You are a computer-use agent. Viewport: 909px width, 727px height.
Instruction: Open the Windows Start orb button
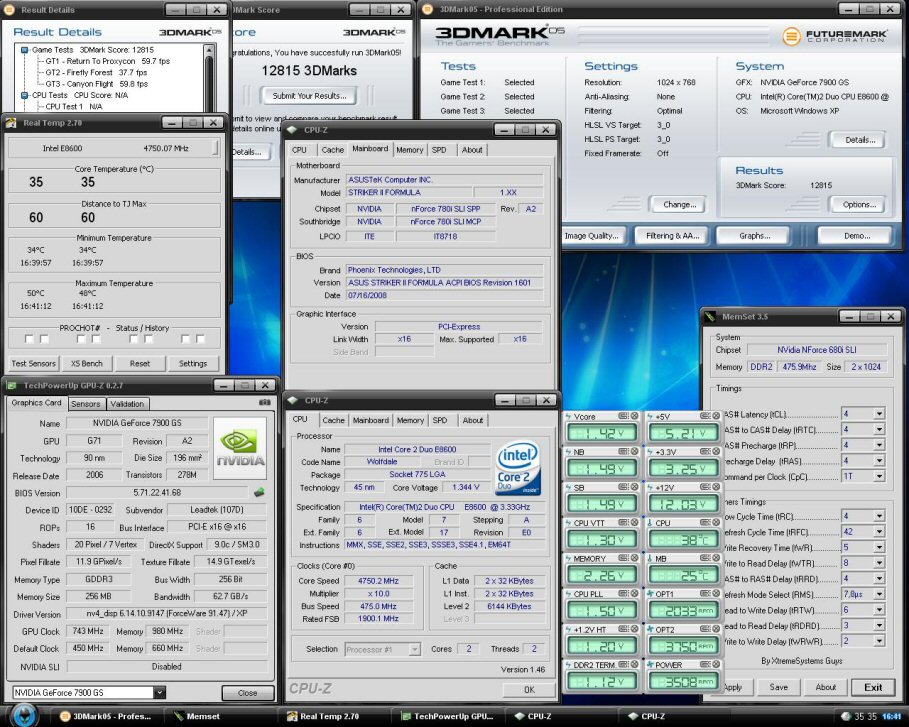coord(24,715)
